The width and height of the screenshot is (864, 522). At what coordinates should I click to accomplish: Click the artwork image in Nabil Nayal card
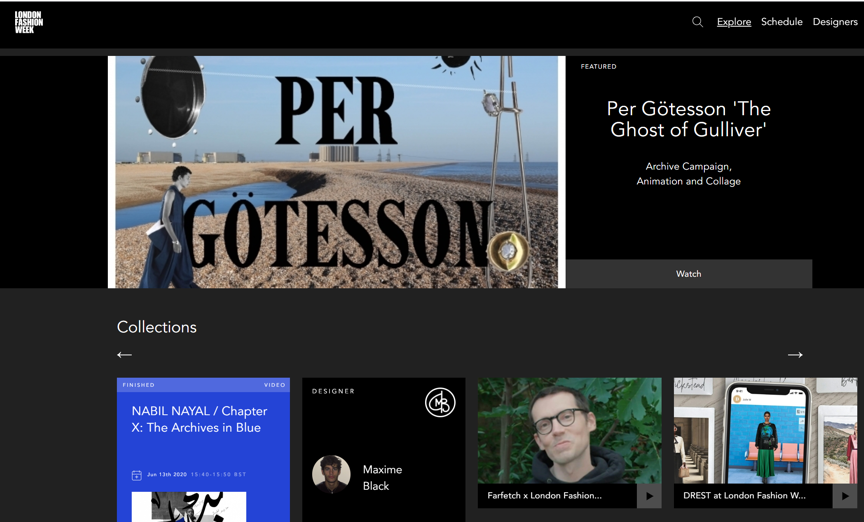point(188,507)
